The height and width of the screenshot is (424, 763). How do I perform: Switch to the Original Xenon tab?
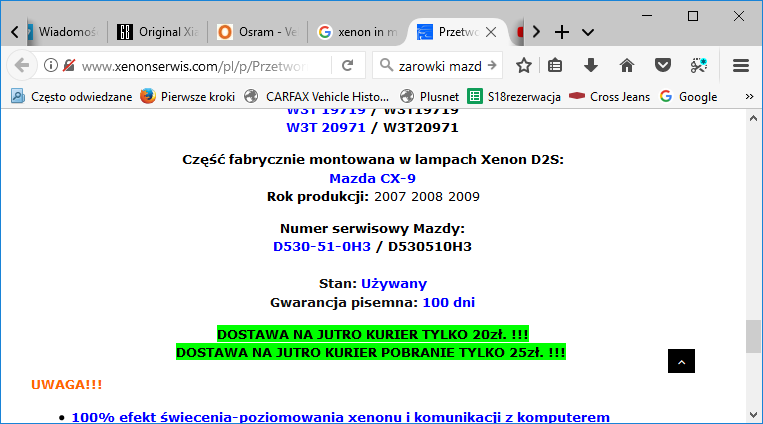tap(158, 31)
